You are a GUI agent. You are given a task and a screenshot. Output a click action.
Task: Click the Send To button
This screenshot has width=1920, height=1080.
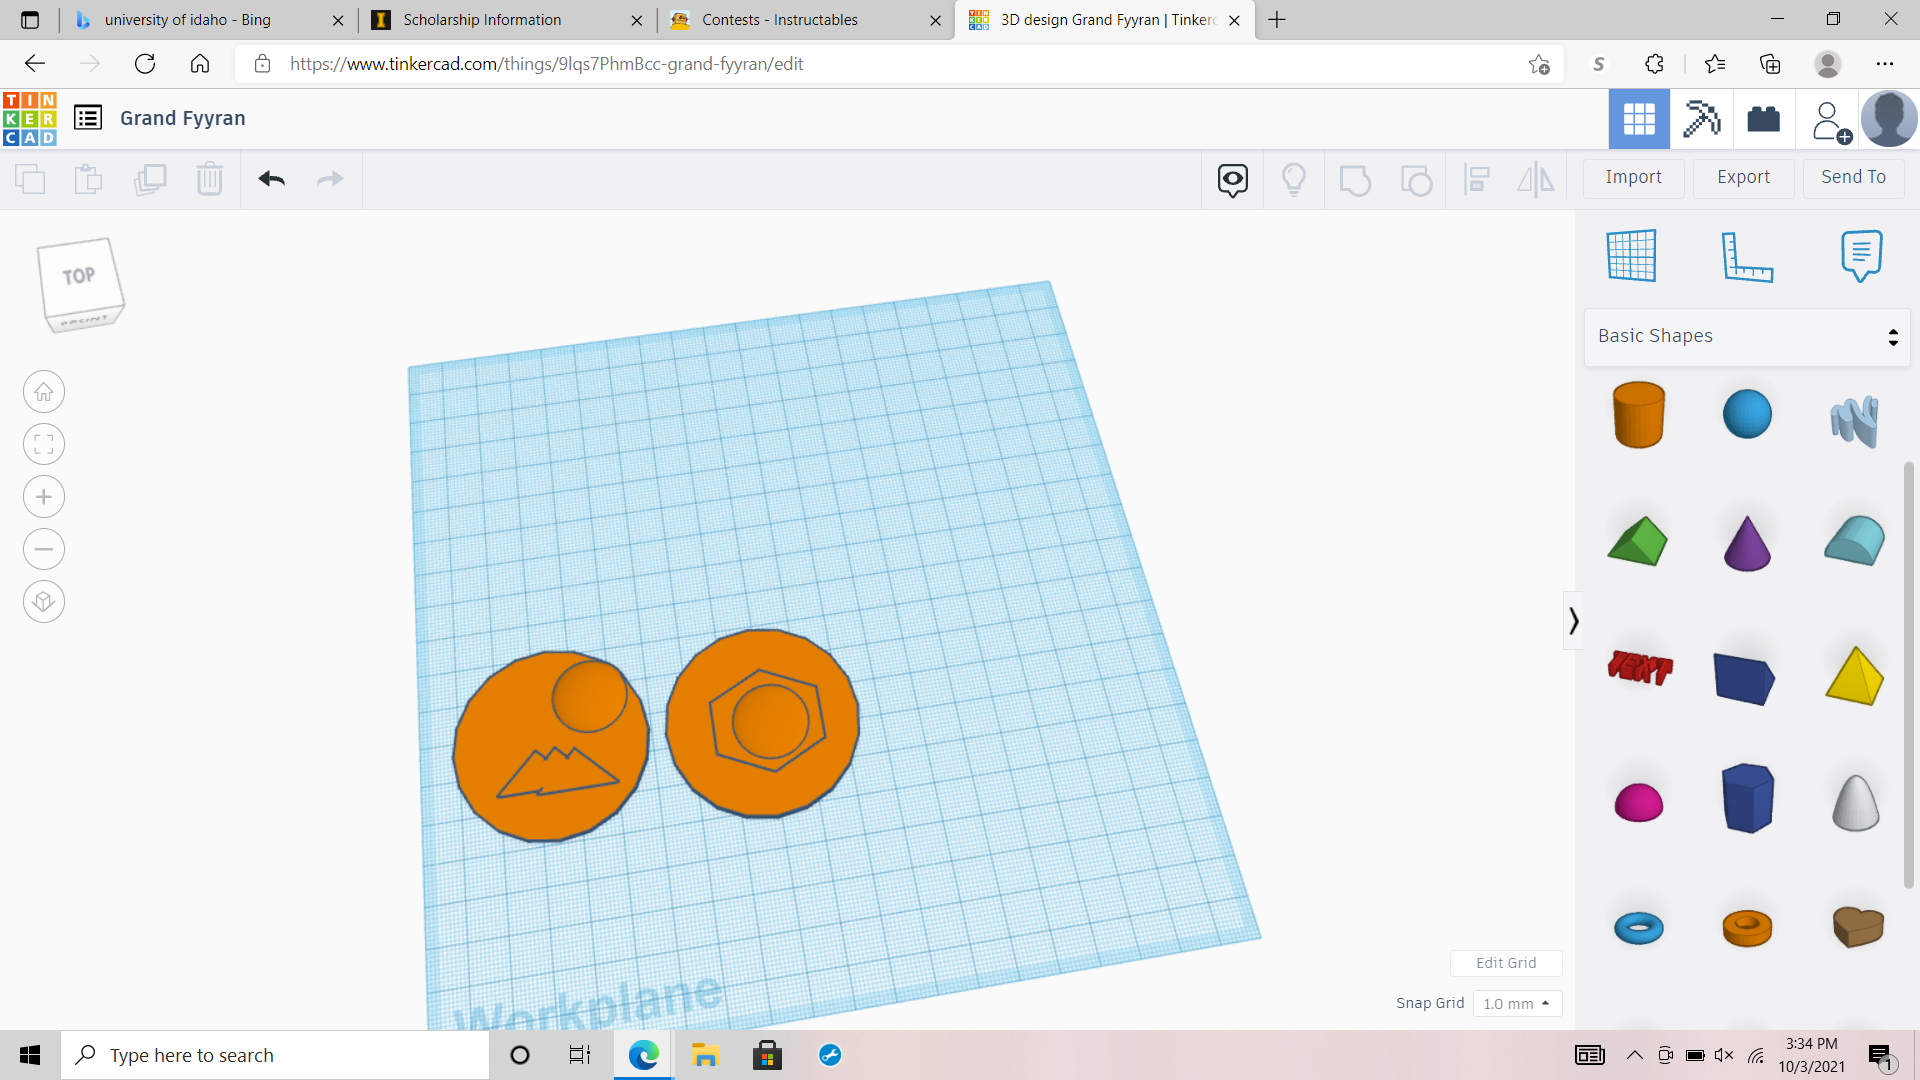(x=1853, y=177)
